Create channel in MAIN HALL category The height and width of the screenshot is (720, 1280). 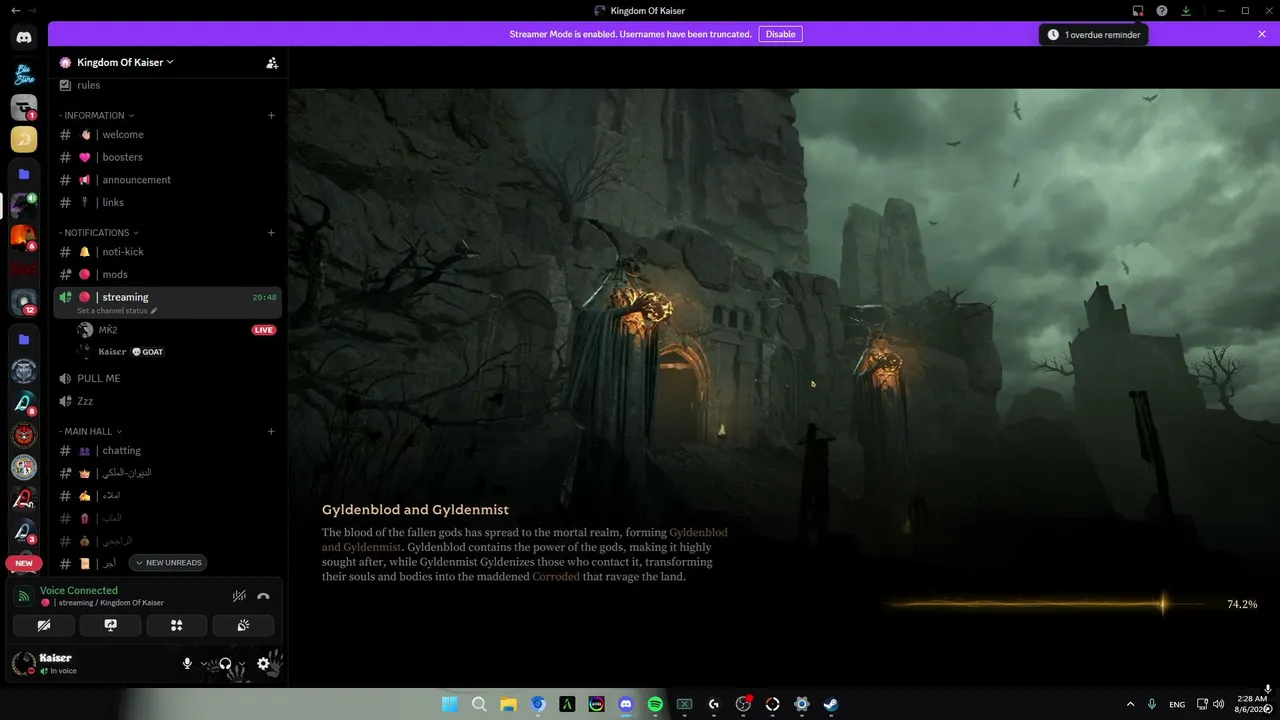pyautogui.click(x=271, y=431)
